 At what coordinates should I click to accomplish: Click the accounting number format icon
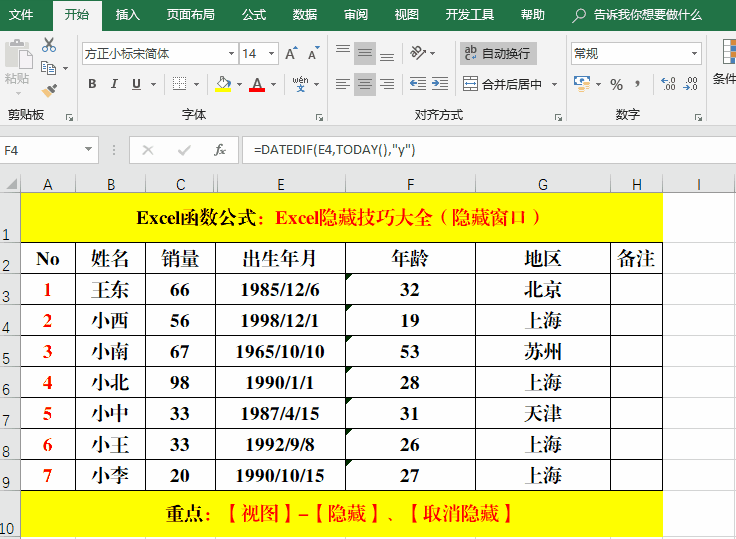[582, 84]
